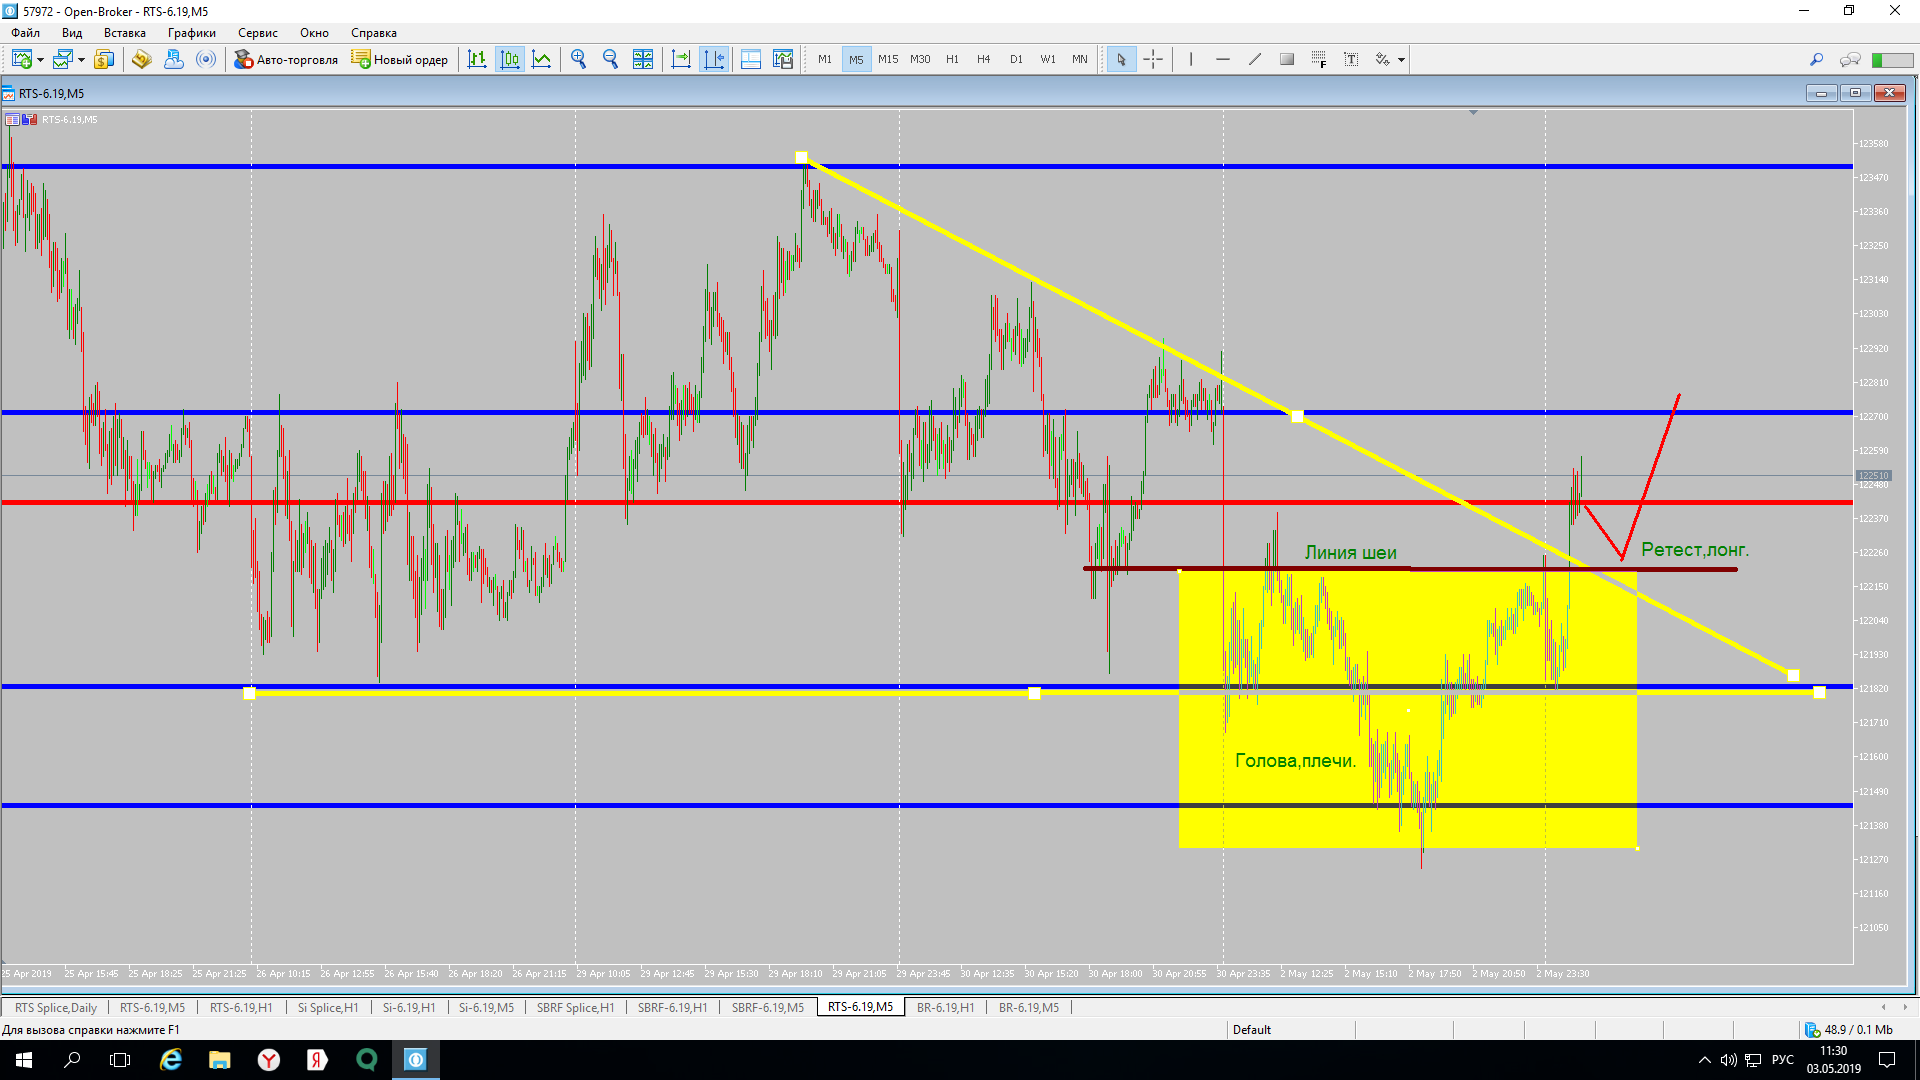Open Yandex Browser from the taskbar
The height and width of the screenshot is (1080, 1920).
click(x=269, y=1060)
